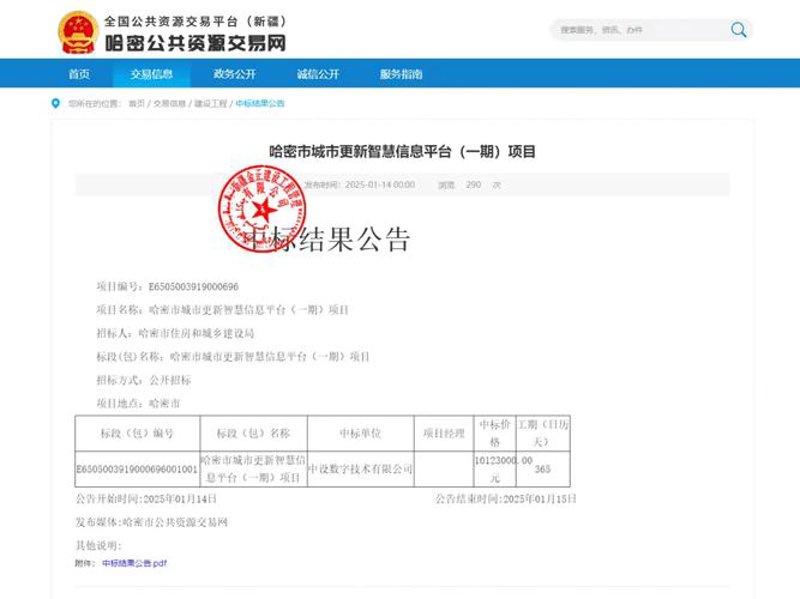Go to 中标结果公告 in breadcrumb

click(260, 104)
